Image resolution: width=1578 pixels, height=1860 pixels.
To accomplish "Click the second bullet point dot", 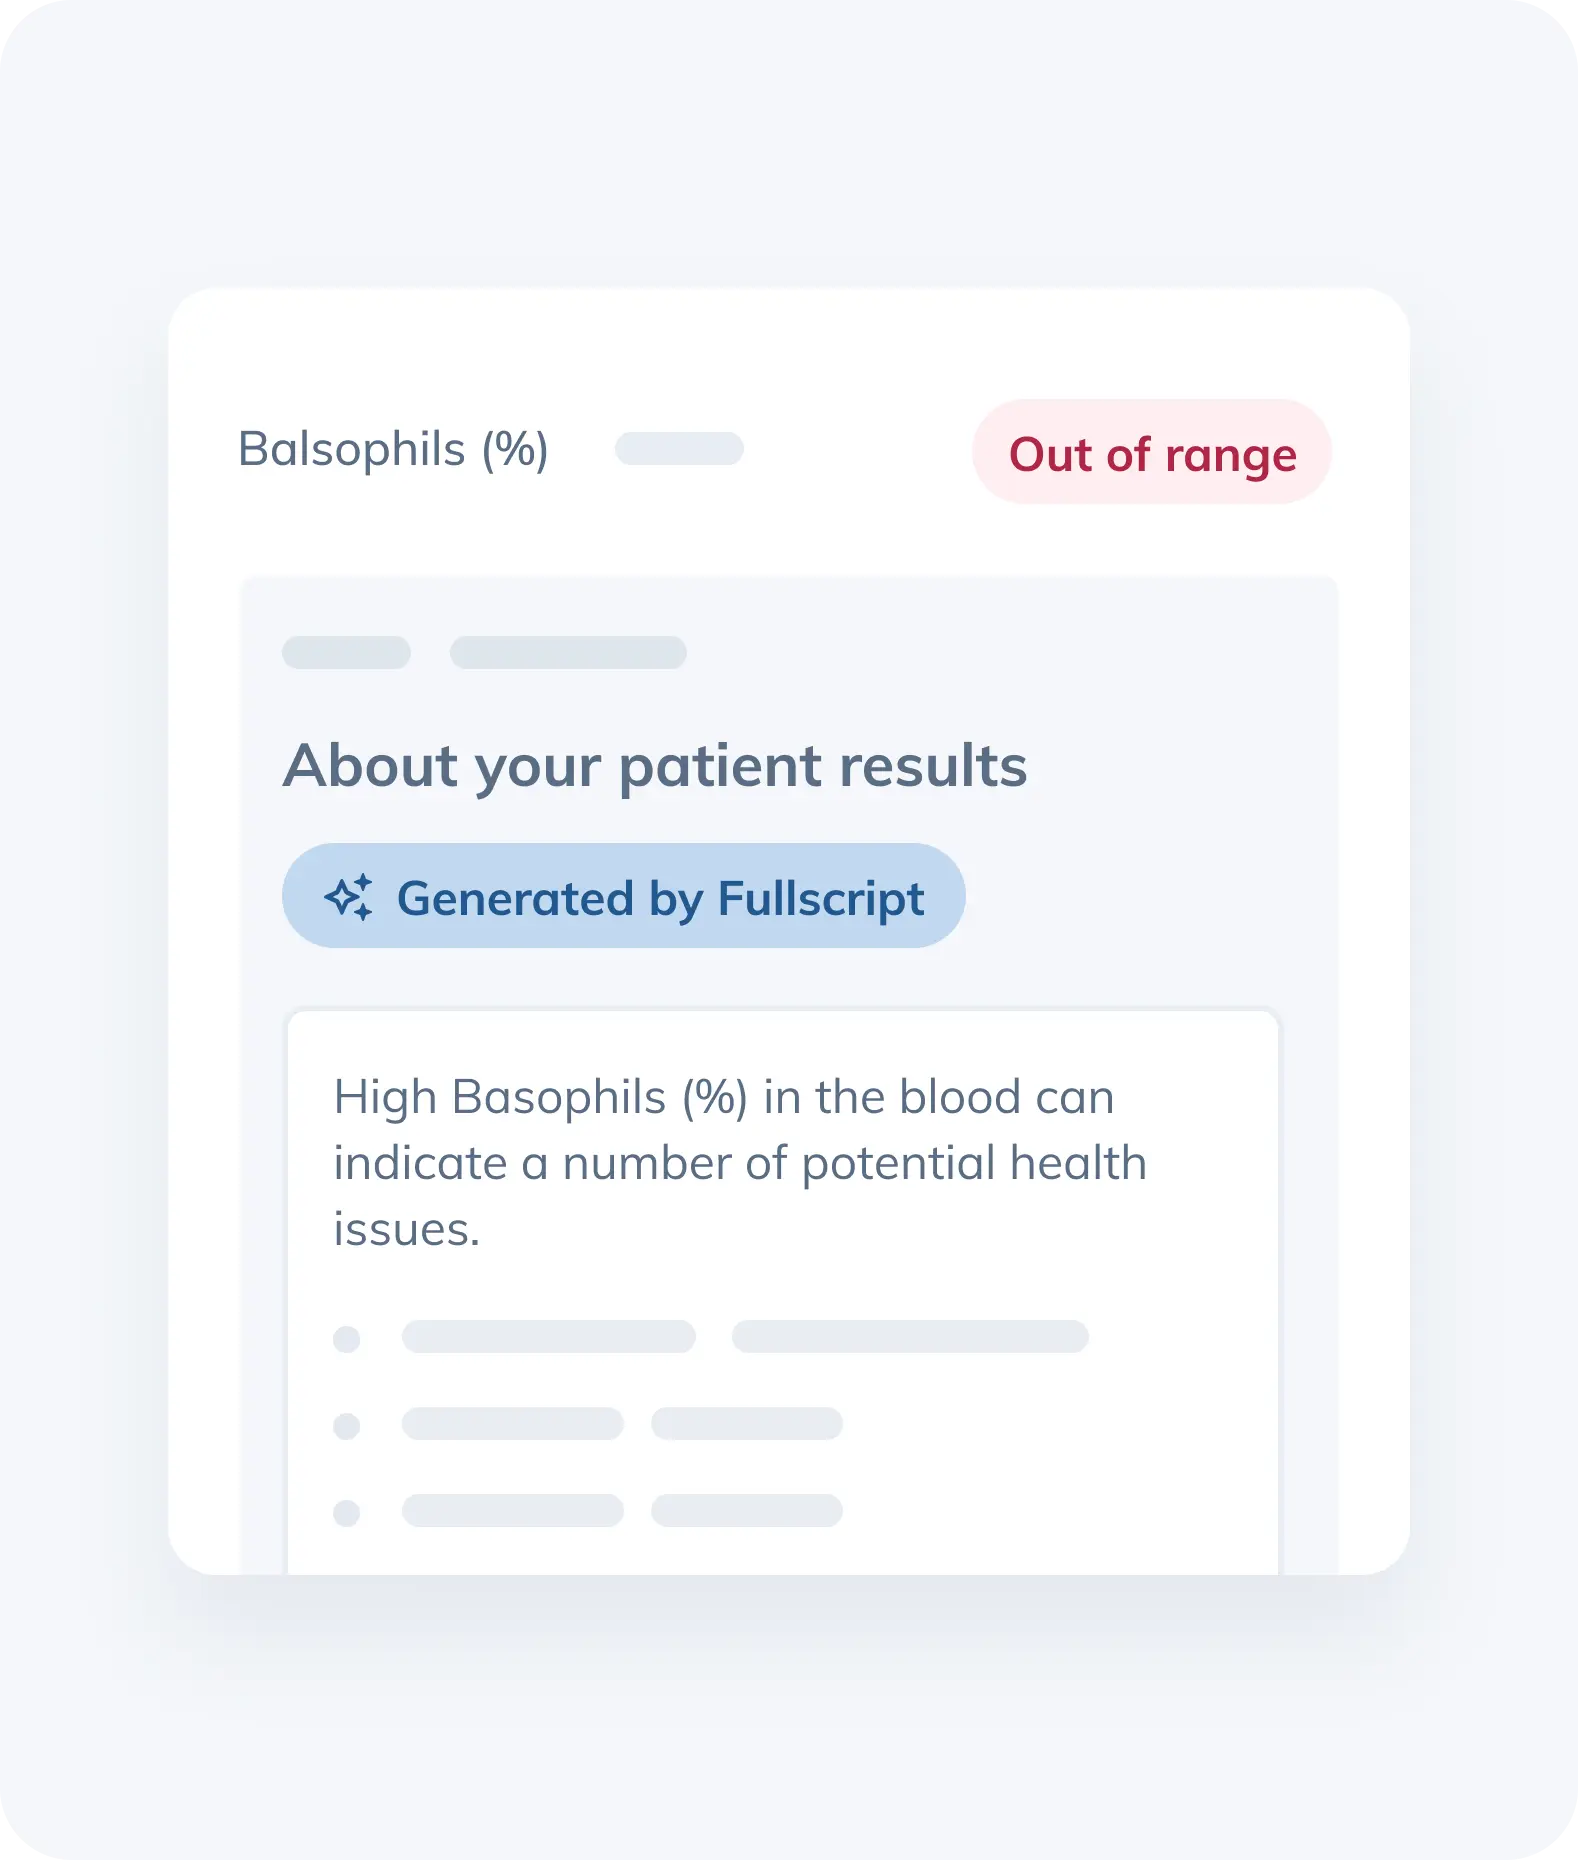I will pos(347,1426).
